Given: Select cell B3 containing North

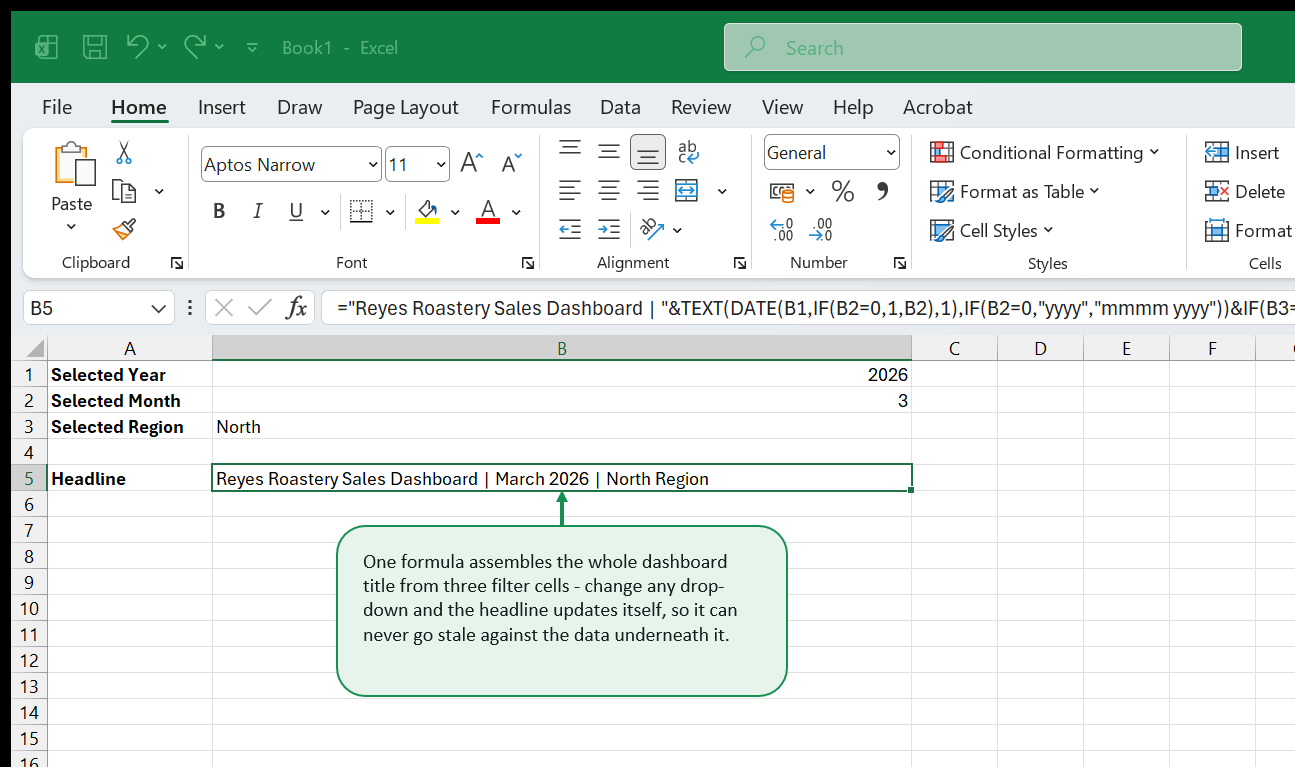Looking at the screenshot, I should (x=562, y=427).
